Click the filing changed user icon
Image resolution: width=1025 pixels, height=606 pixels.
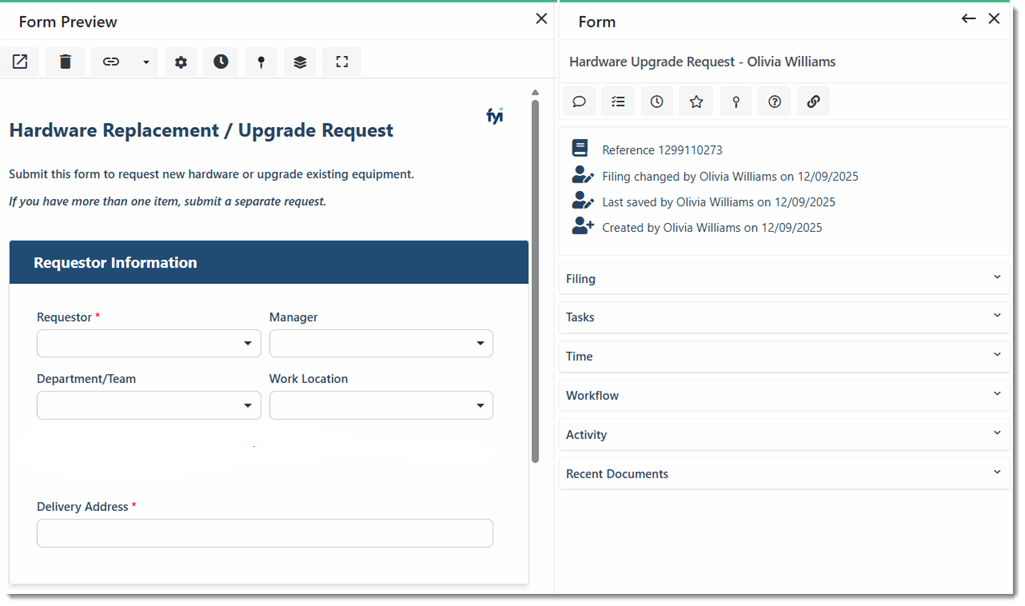click(x=582, y=175)
